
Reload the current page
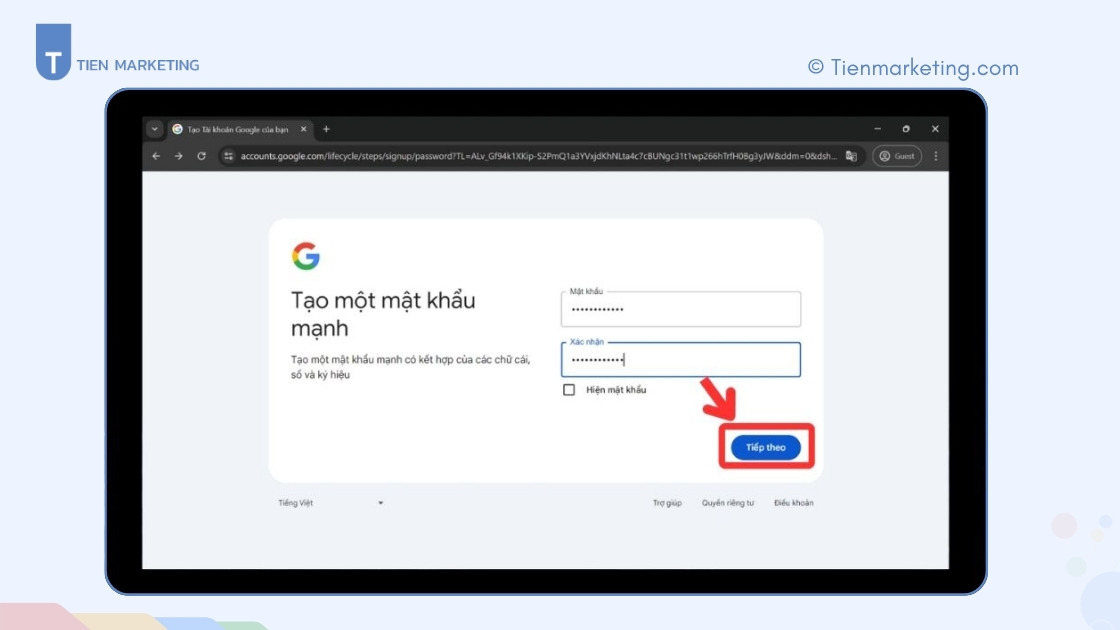[x=200, y=156]
